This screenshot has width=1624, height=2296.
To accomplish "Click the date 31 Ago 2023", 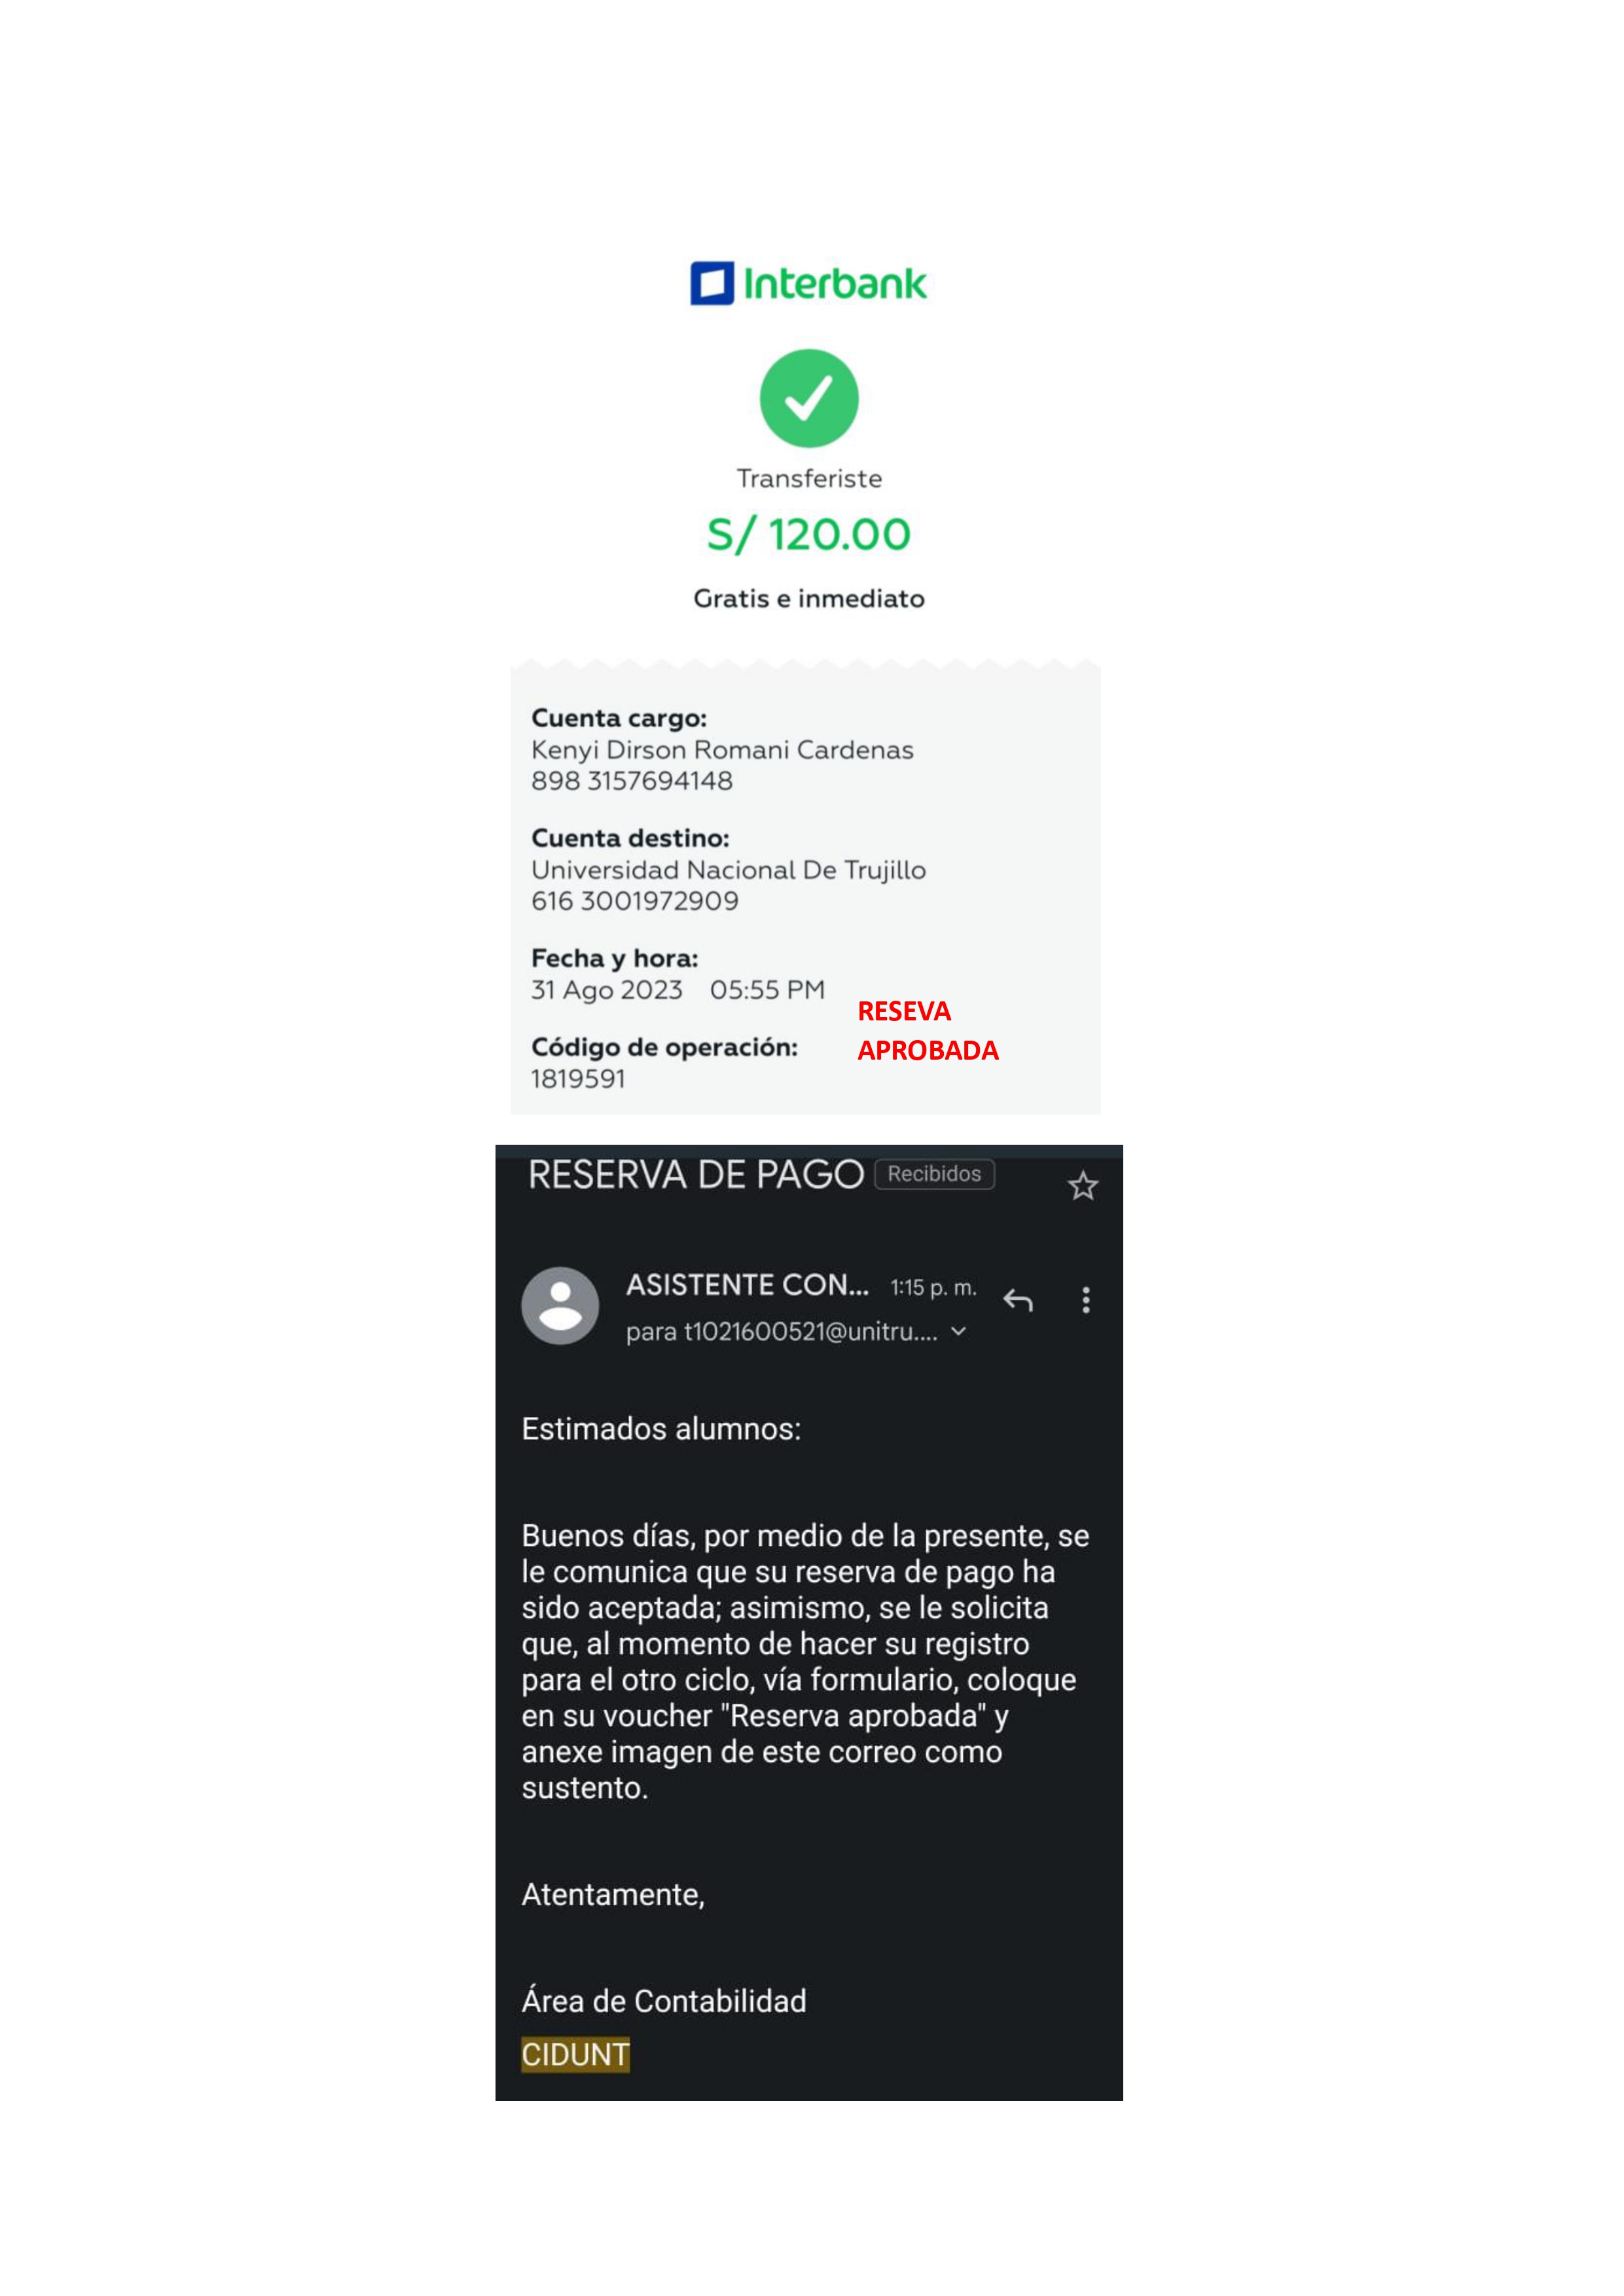I will (x=607, y=990).
